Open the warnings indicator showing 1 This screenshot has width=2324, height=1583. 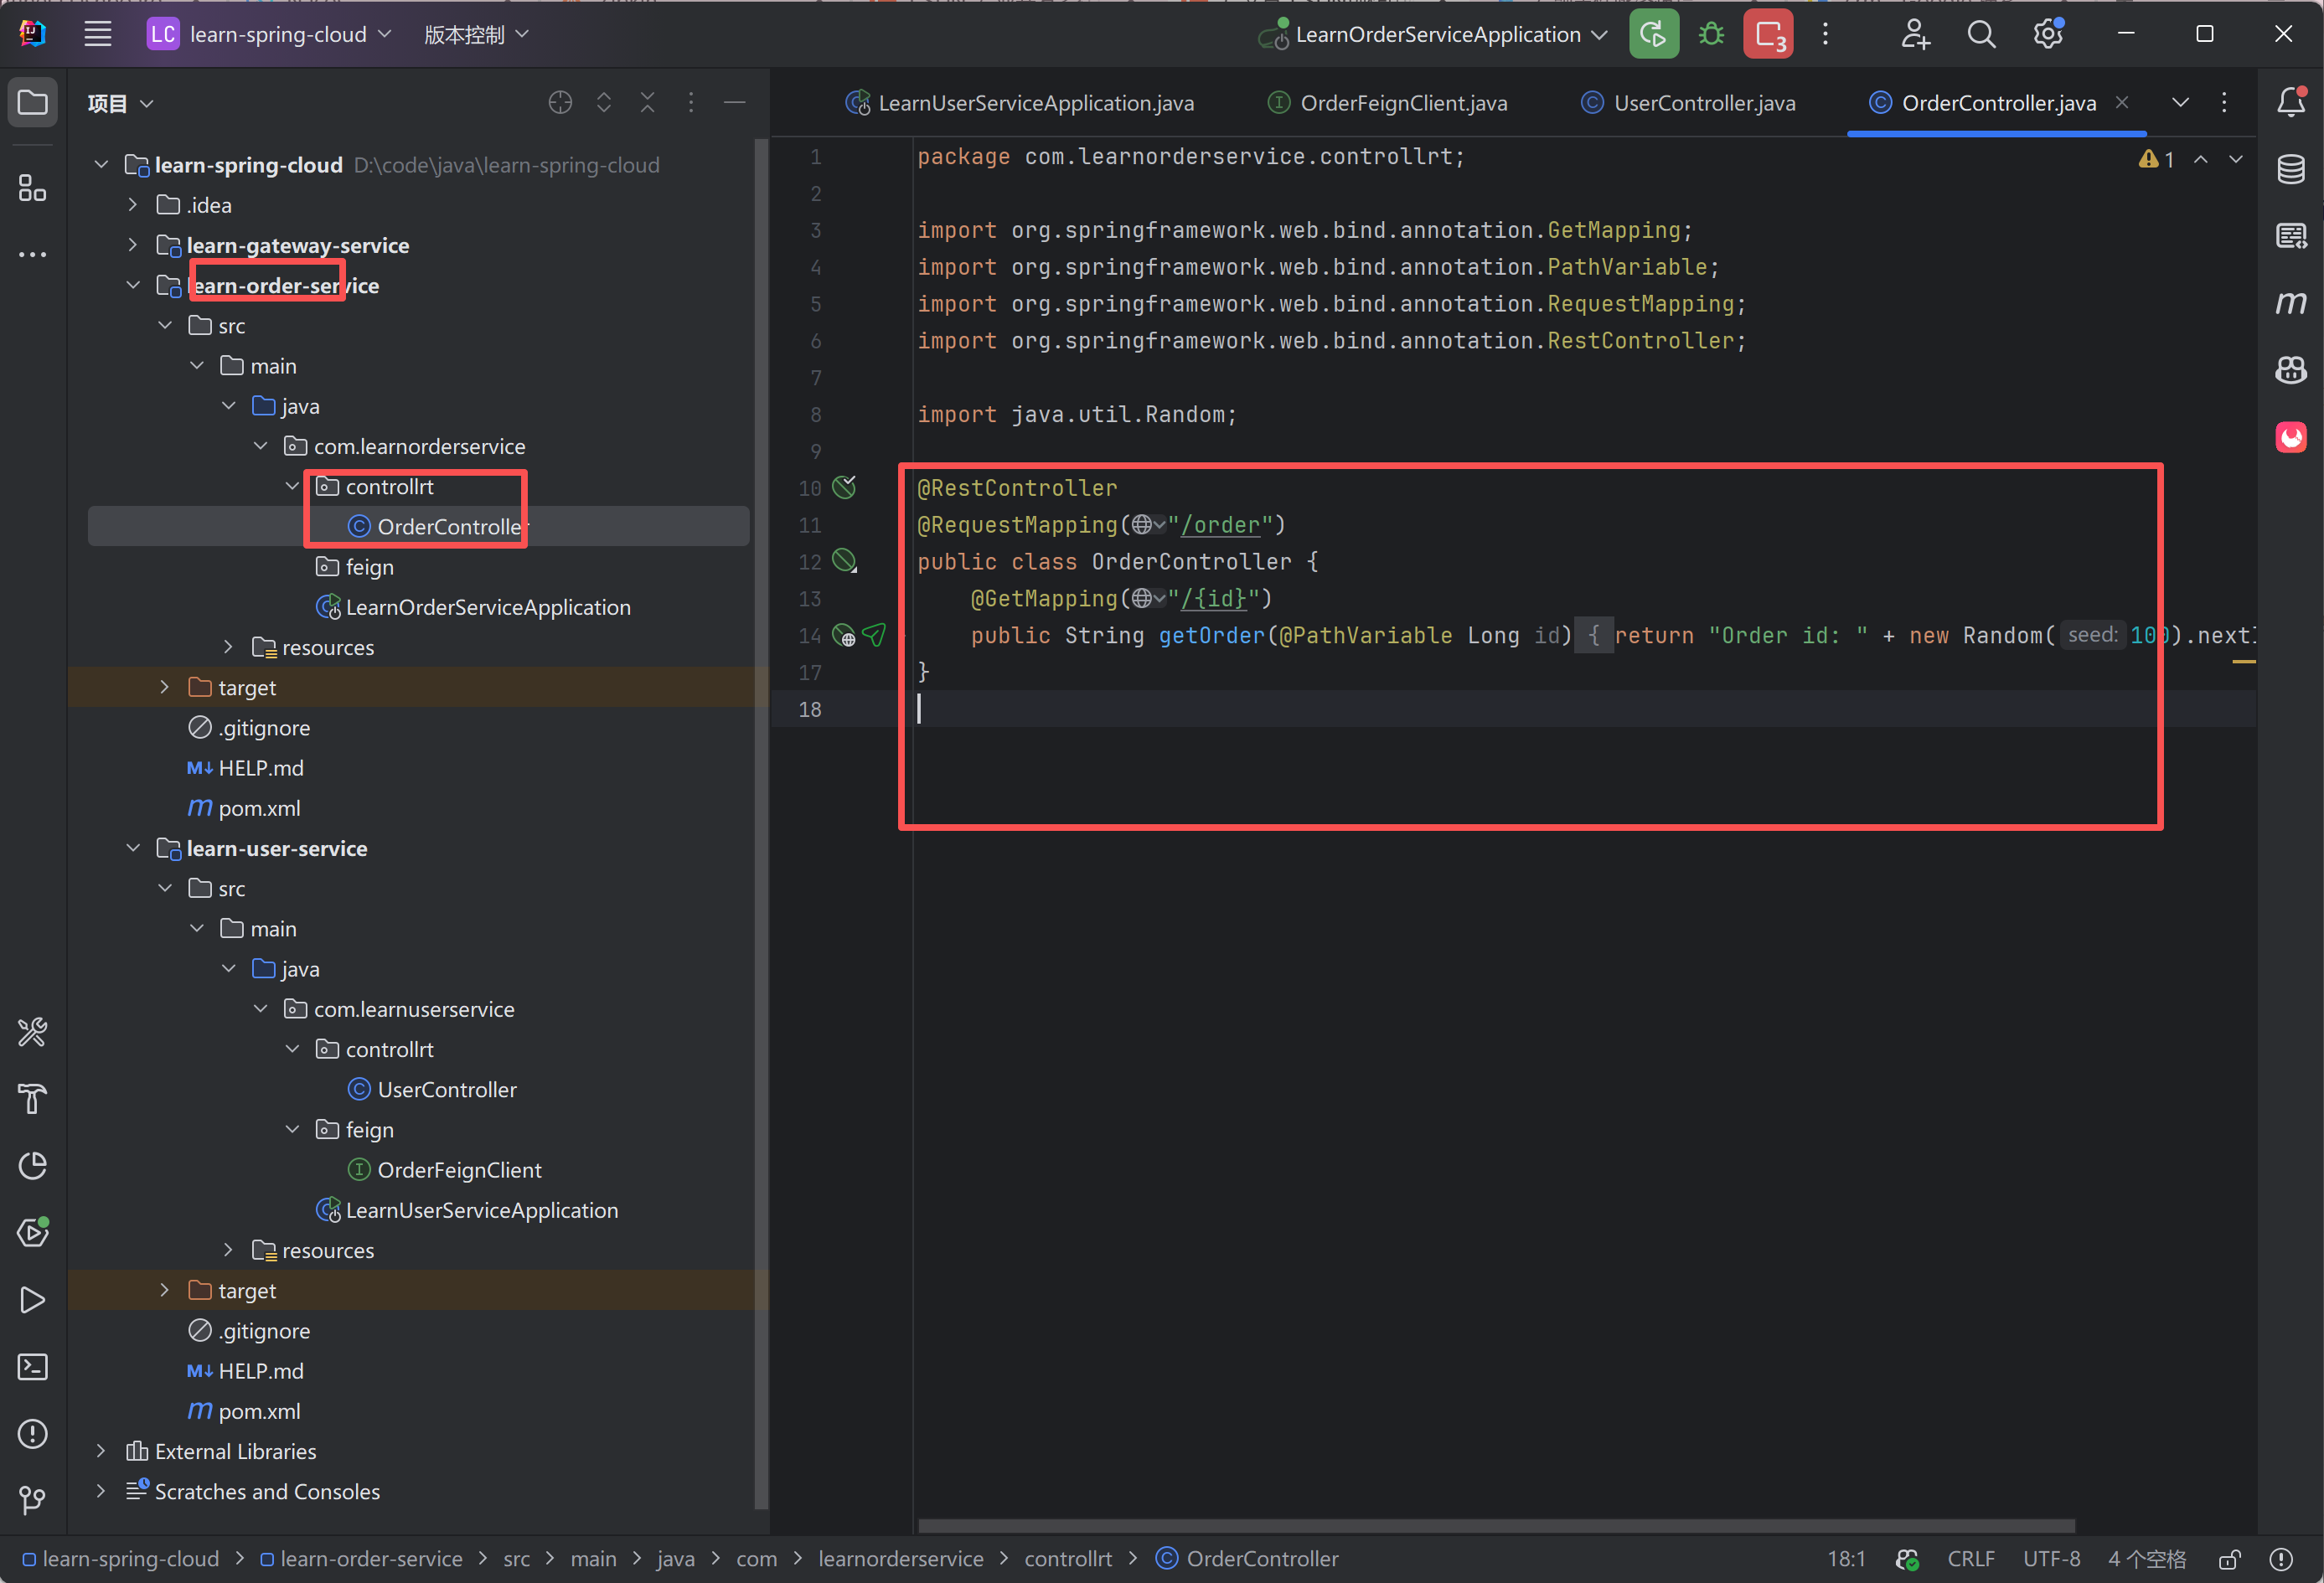coord(2156,160)
